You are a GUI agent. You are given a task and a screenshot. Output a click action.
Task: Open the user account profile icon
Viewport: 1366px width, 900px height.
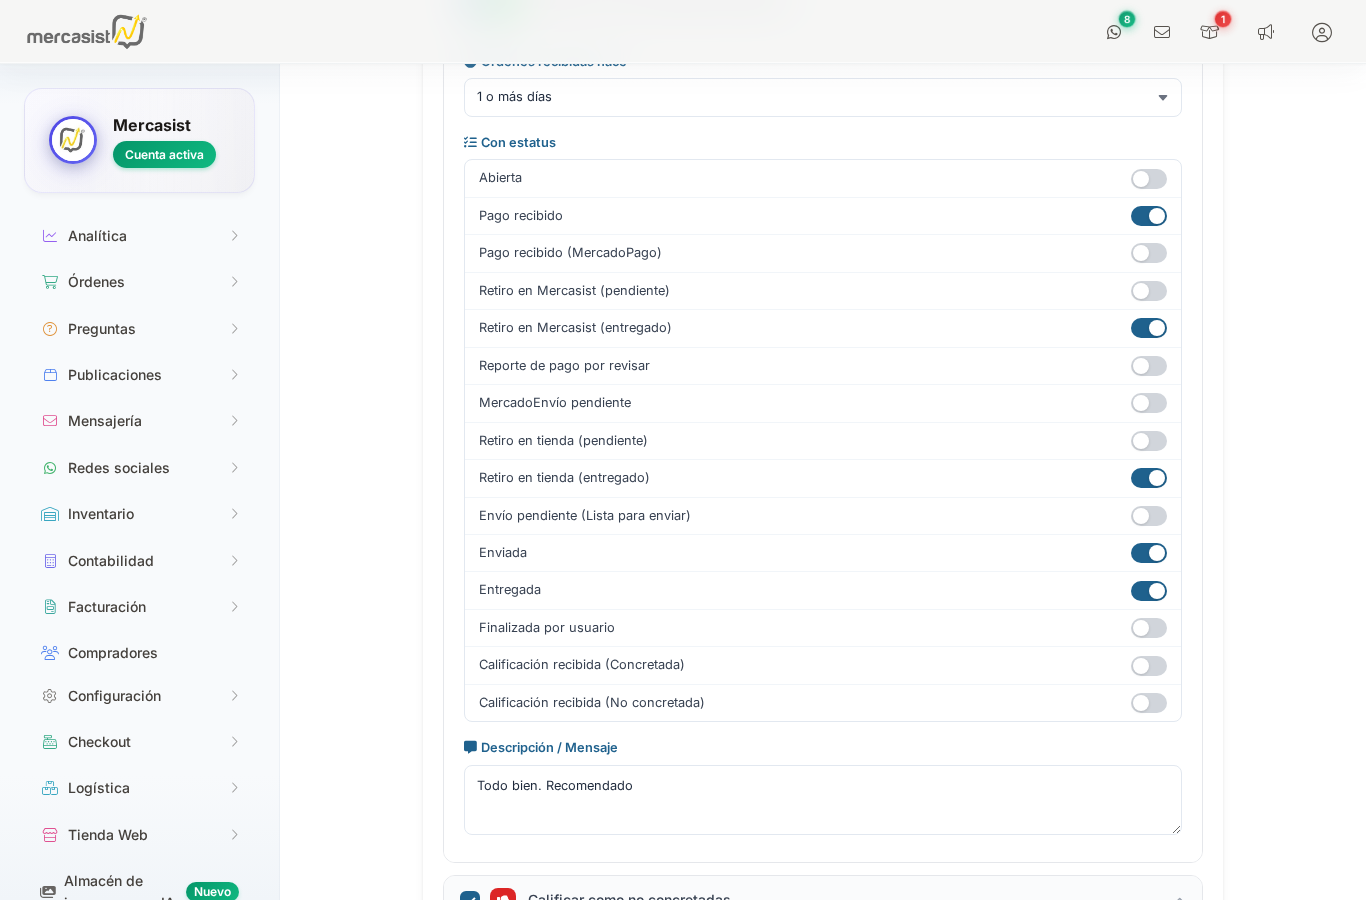click(x=1322, y=32)
